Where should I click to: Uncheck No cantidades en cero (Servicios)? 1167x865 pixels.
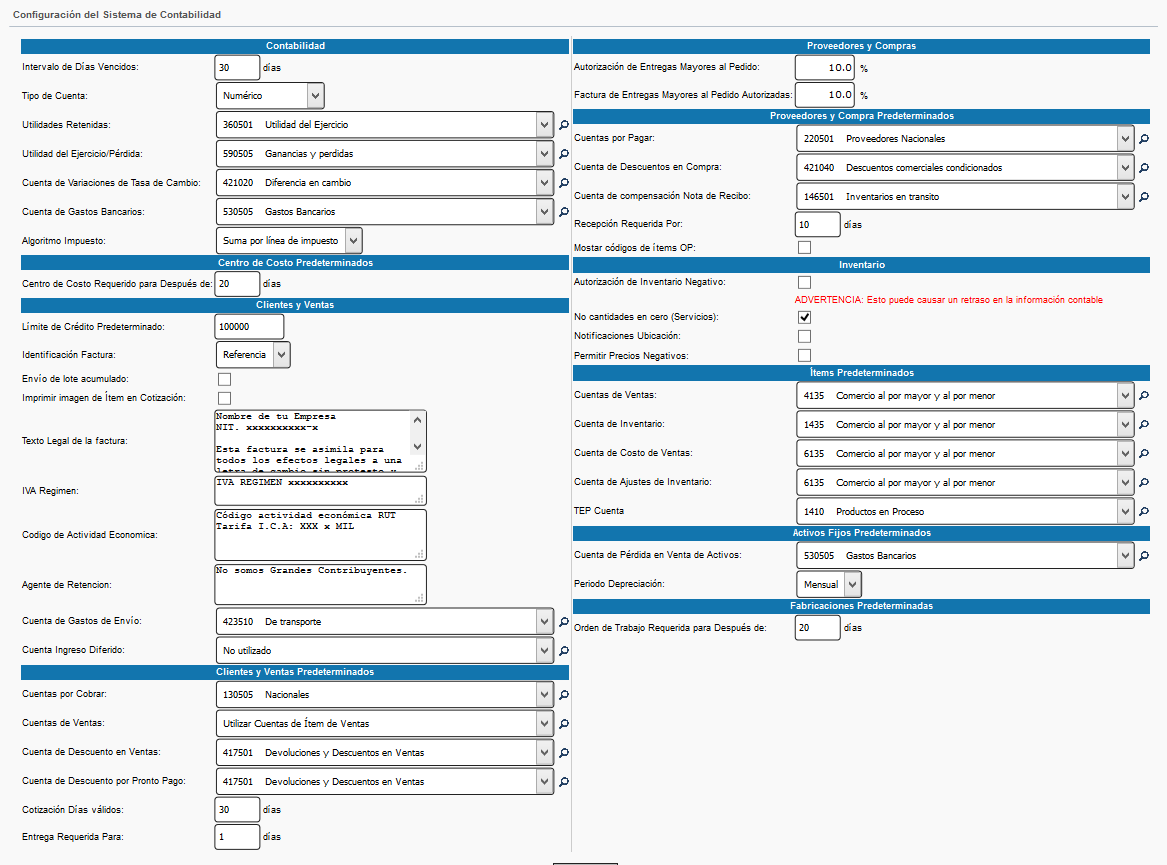pos(804,317)
